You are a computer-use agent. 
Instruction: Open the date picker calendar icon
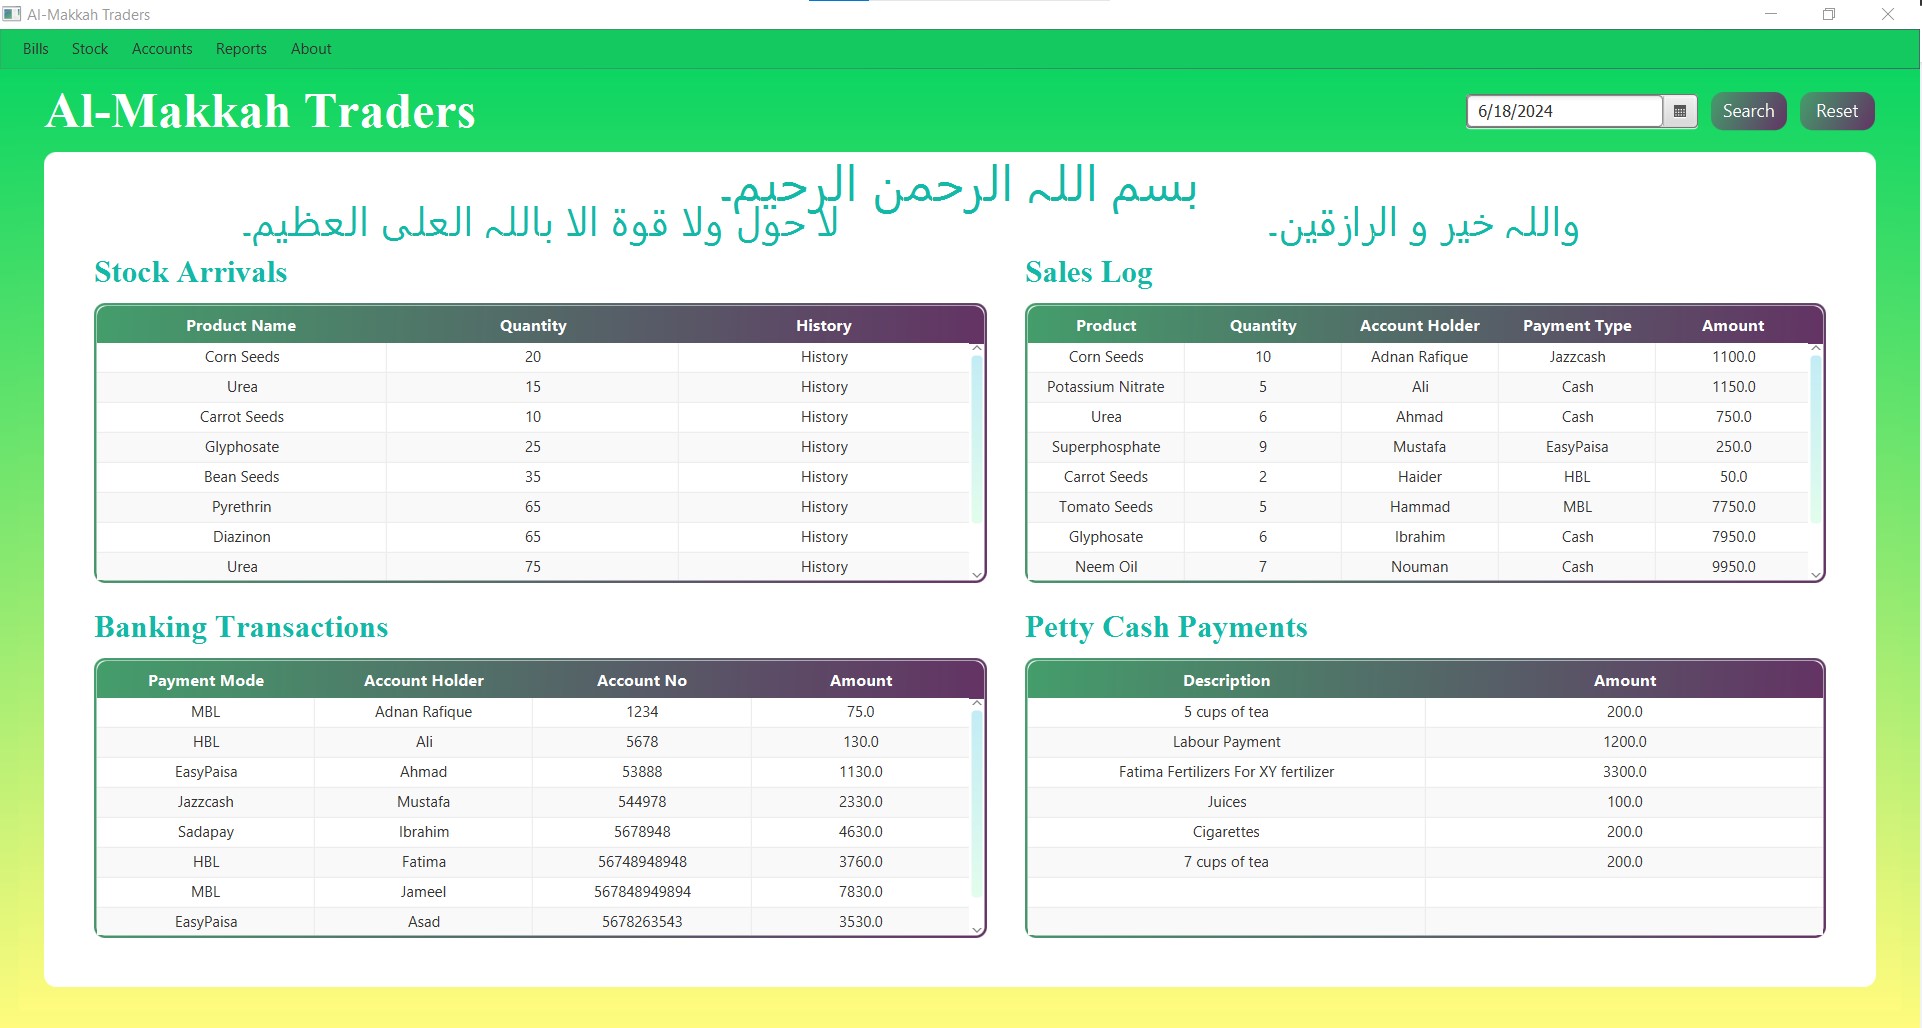click(1680, 111)
